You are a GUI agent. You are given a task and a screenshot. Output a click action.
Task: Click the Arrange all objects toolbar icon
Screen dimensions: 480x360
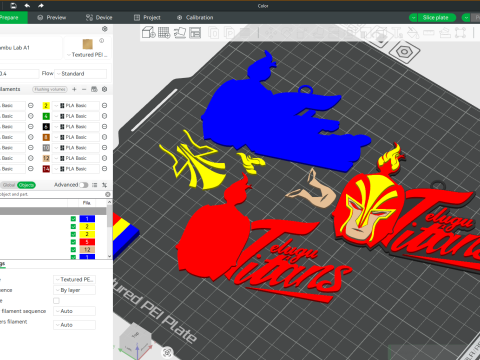(195, 33)
